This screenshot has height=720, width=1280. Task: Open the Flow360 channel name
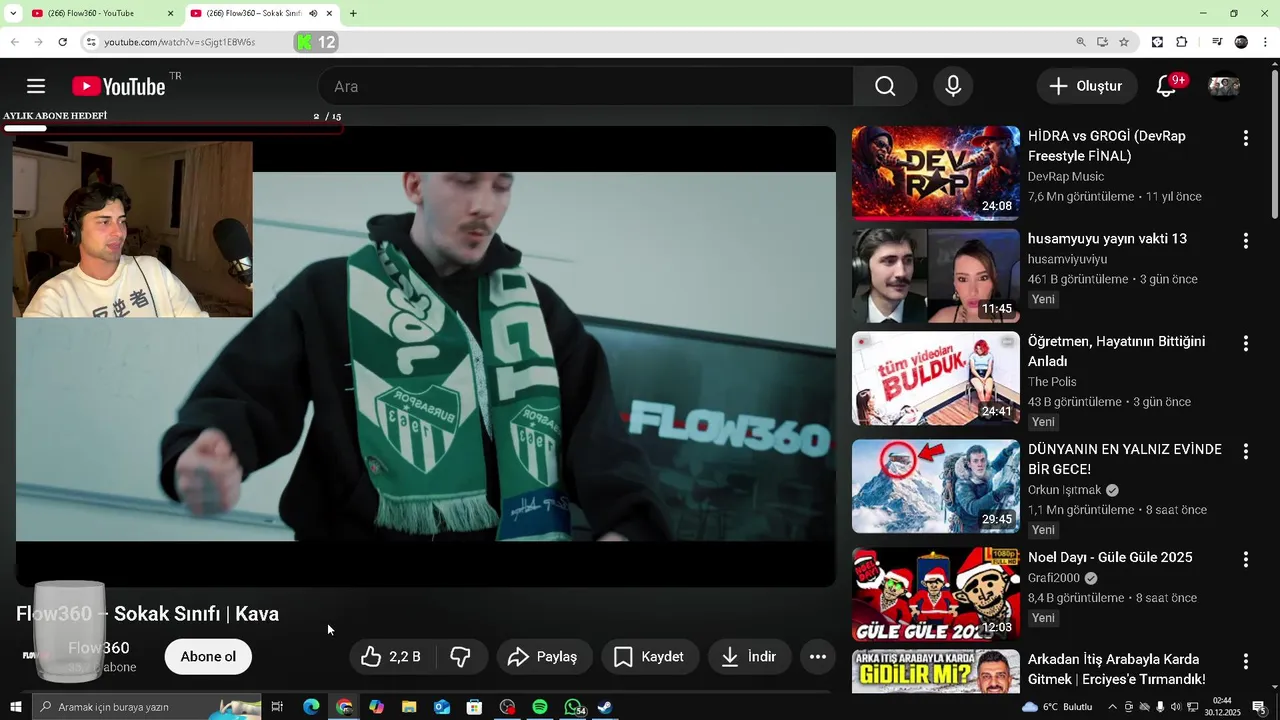point(99,648)
